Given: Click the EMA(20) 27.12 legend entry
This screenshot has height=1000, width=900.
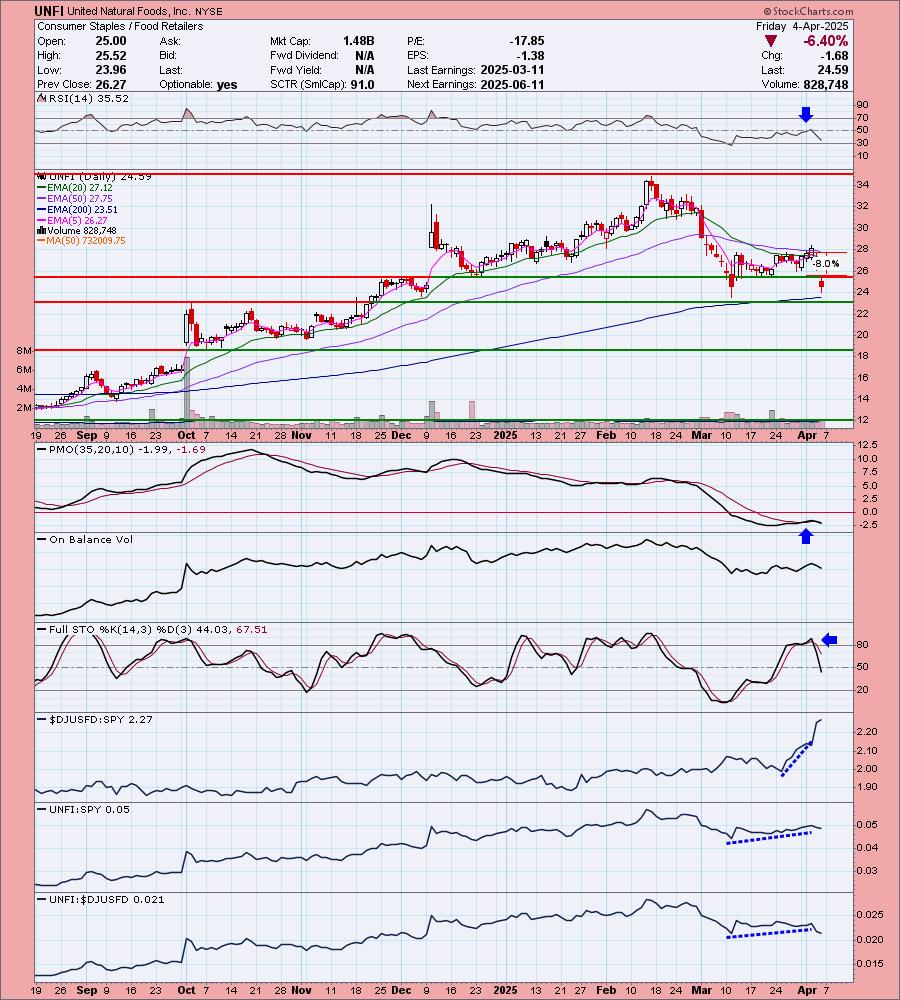Looking at the screenshot, I should [75, 188].
